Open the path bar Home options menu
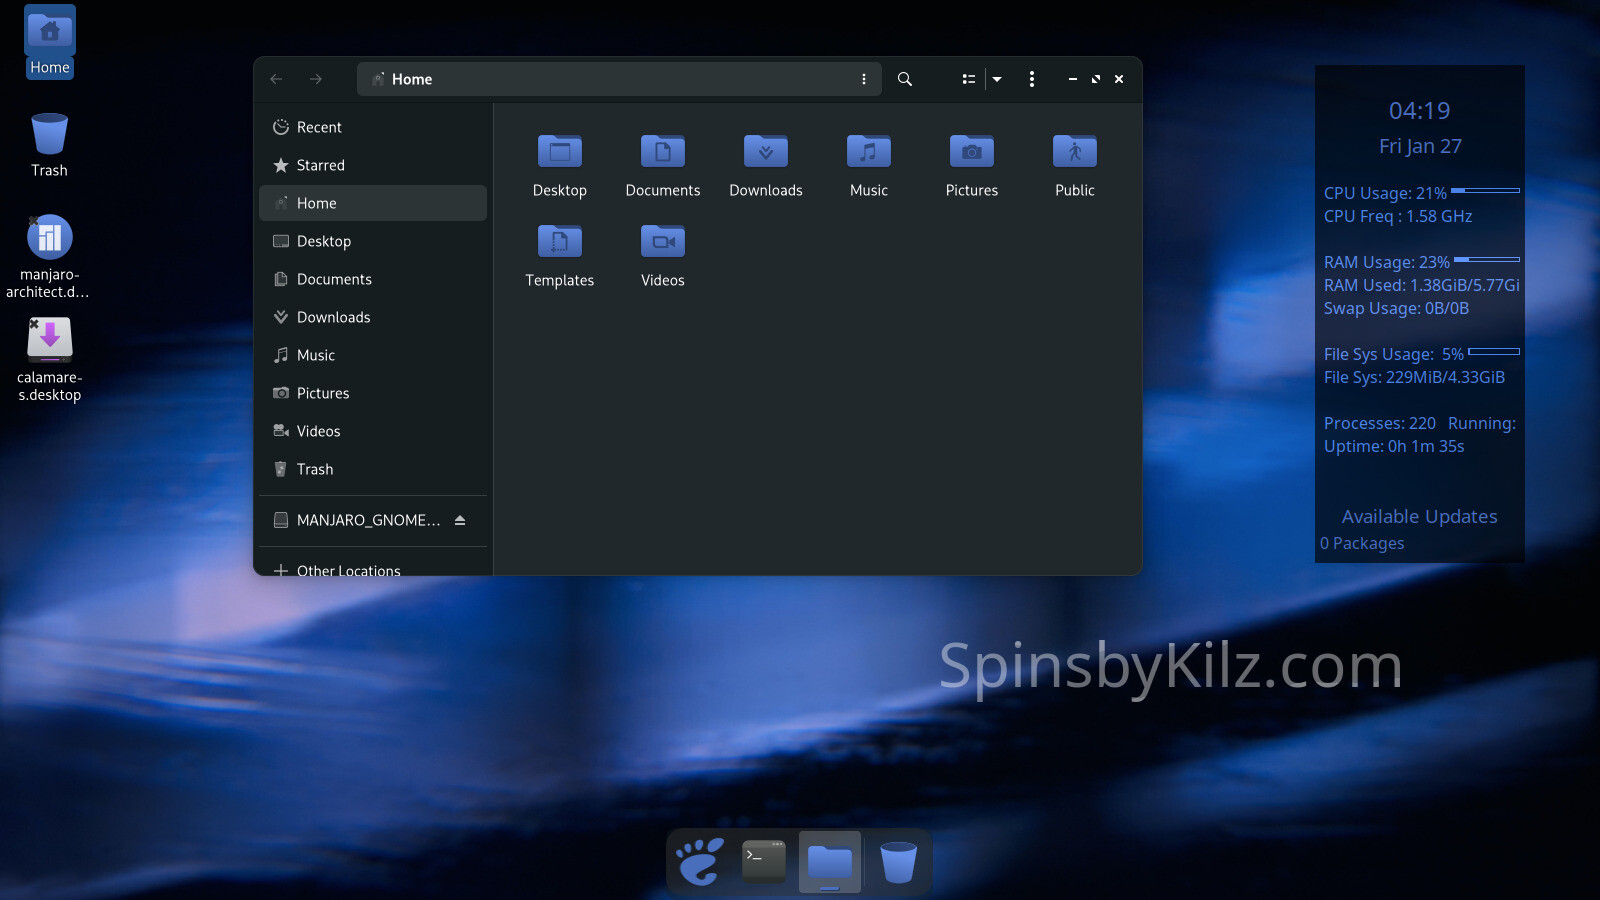The width and height of the screenshot is (1600, 900). [864, 79]
